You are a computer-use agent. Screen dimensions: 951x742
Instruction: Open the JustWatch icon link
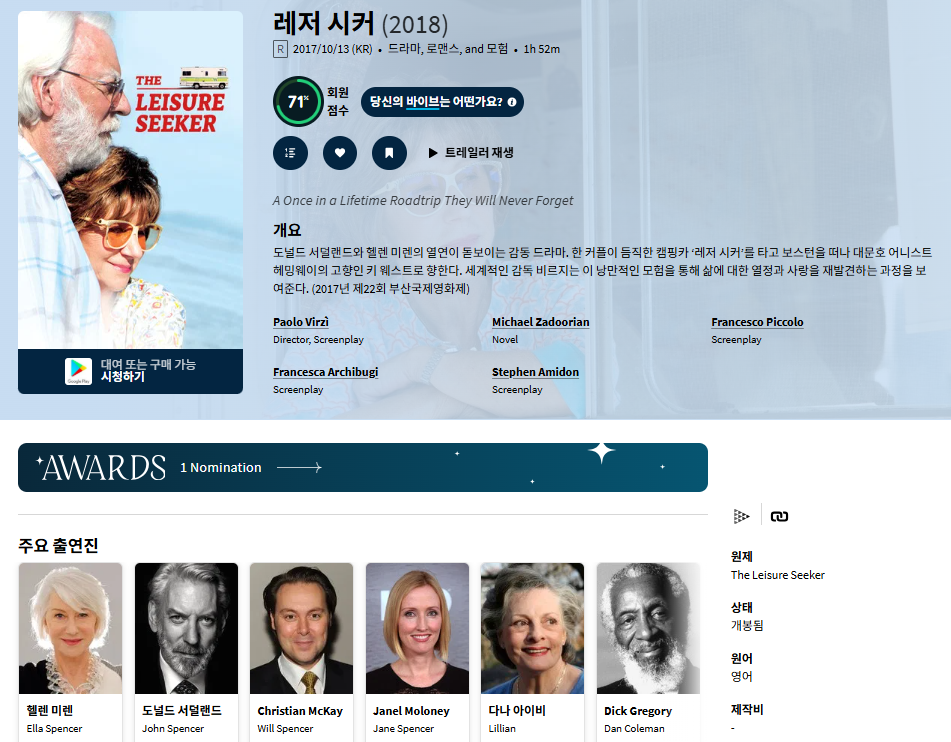[741, 516]
